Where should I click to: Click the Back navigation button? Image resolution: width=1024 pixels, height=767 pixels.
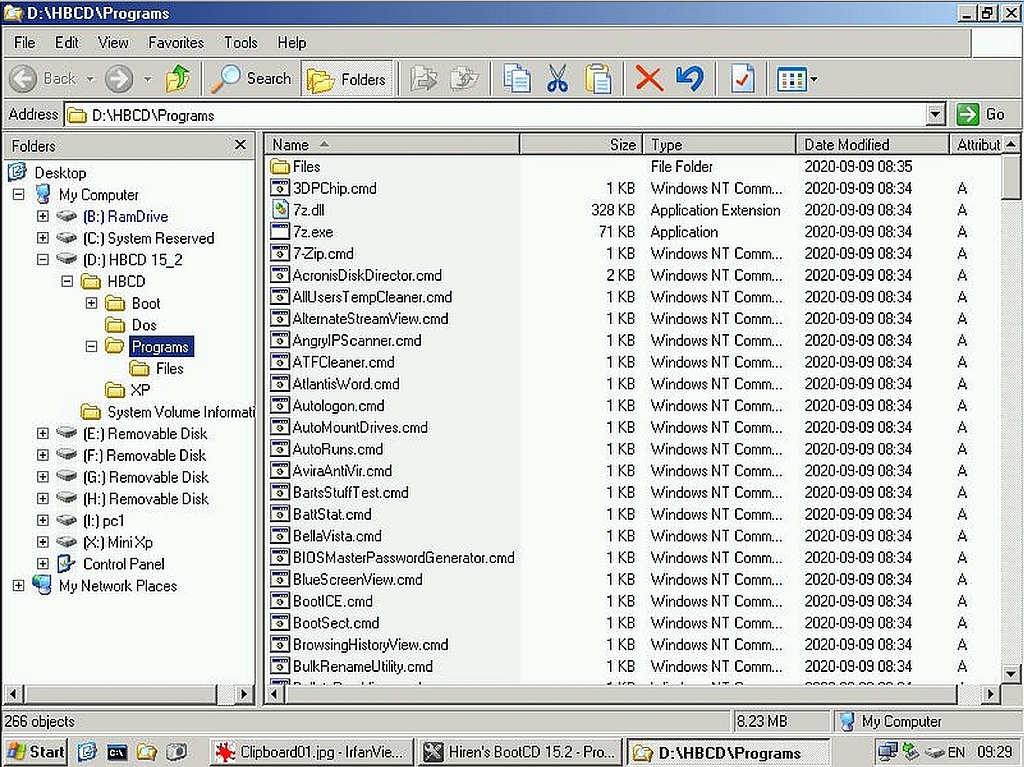tap(44, 79)
